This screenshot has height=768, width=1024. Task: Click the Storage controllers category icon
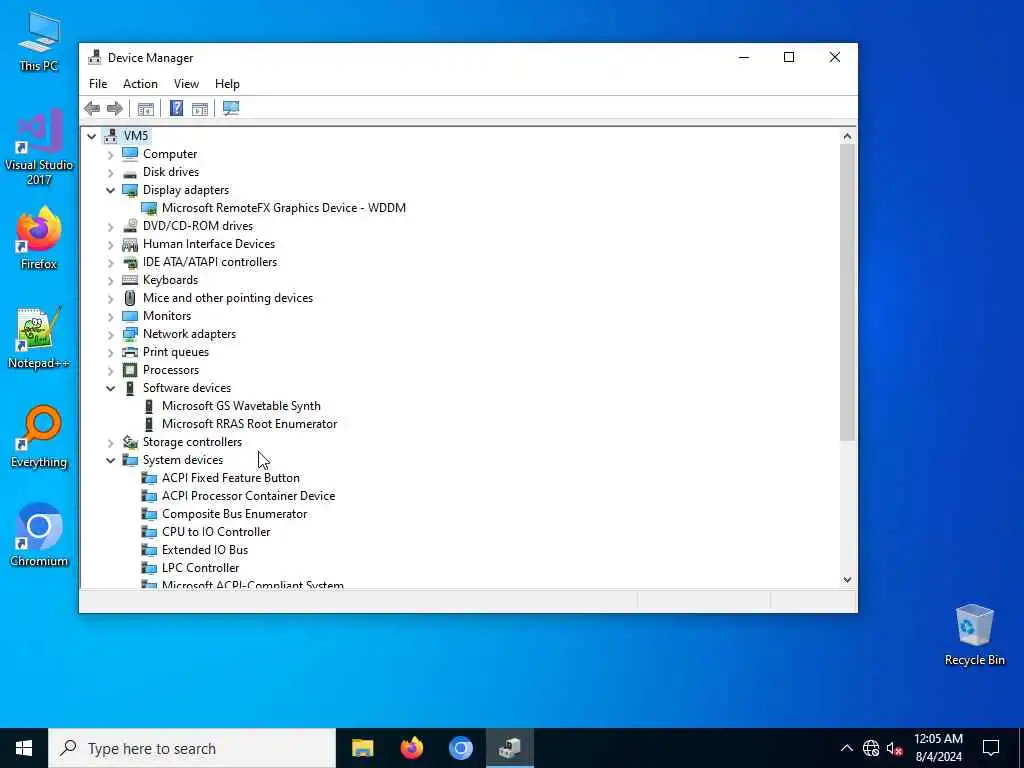point(130,442)
